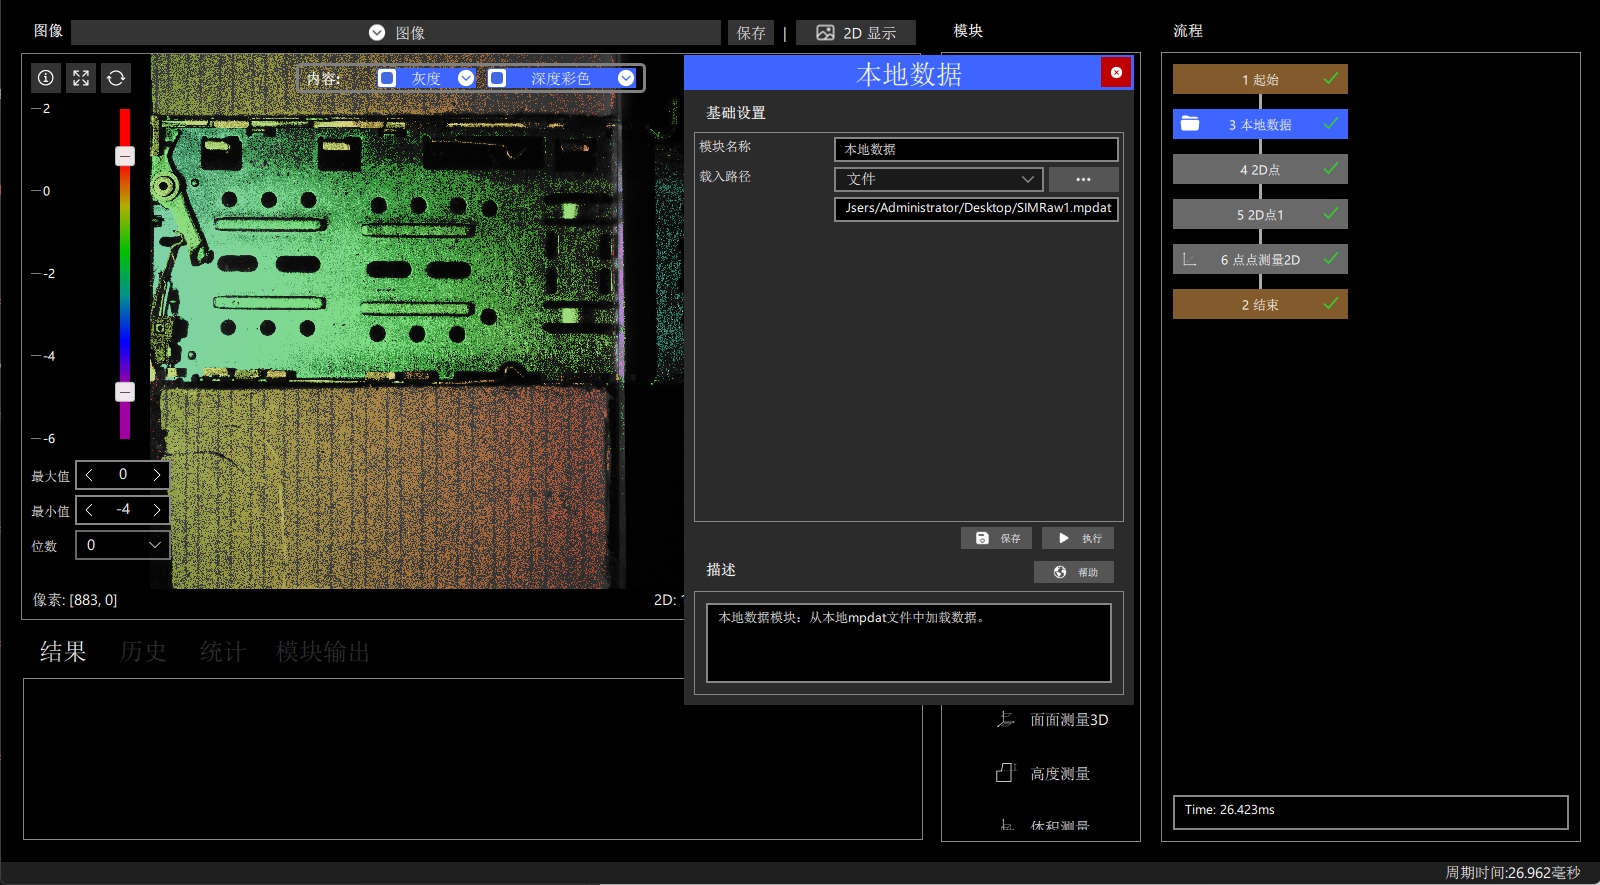The image size is (1600, 885).
Task: Click the SIMRaw1.mpdat path field
Action: point(976,208)
